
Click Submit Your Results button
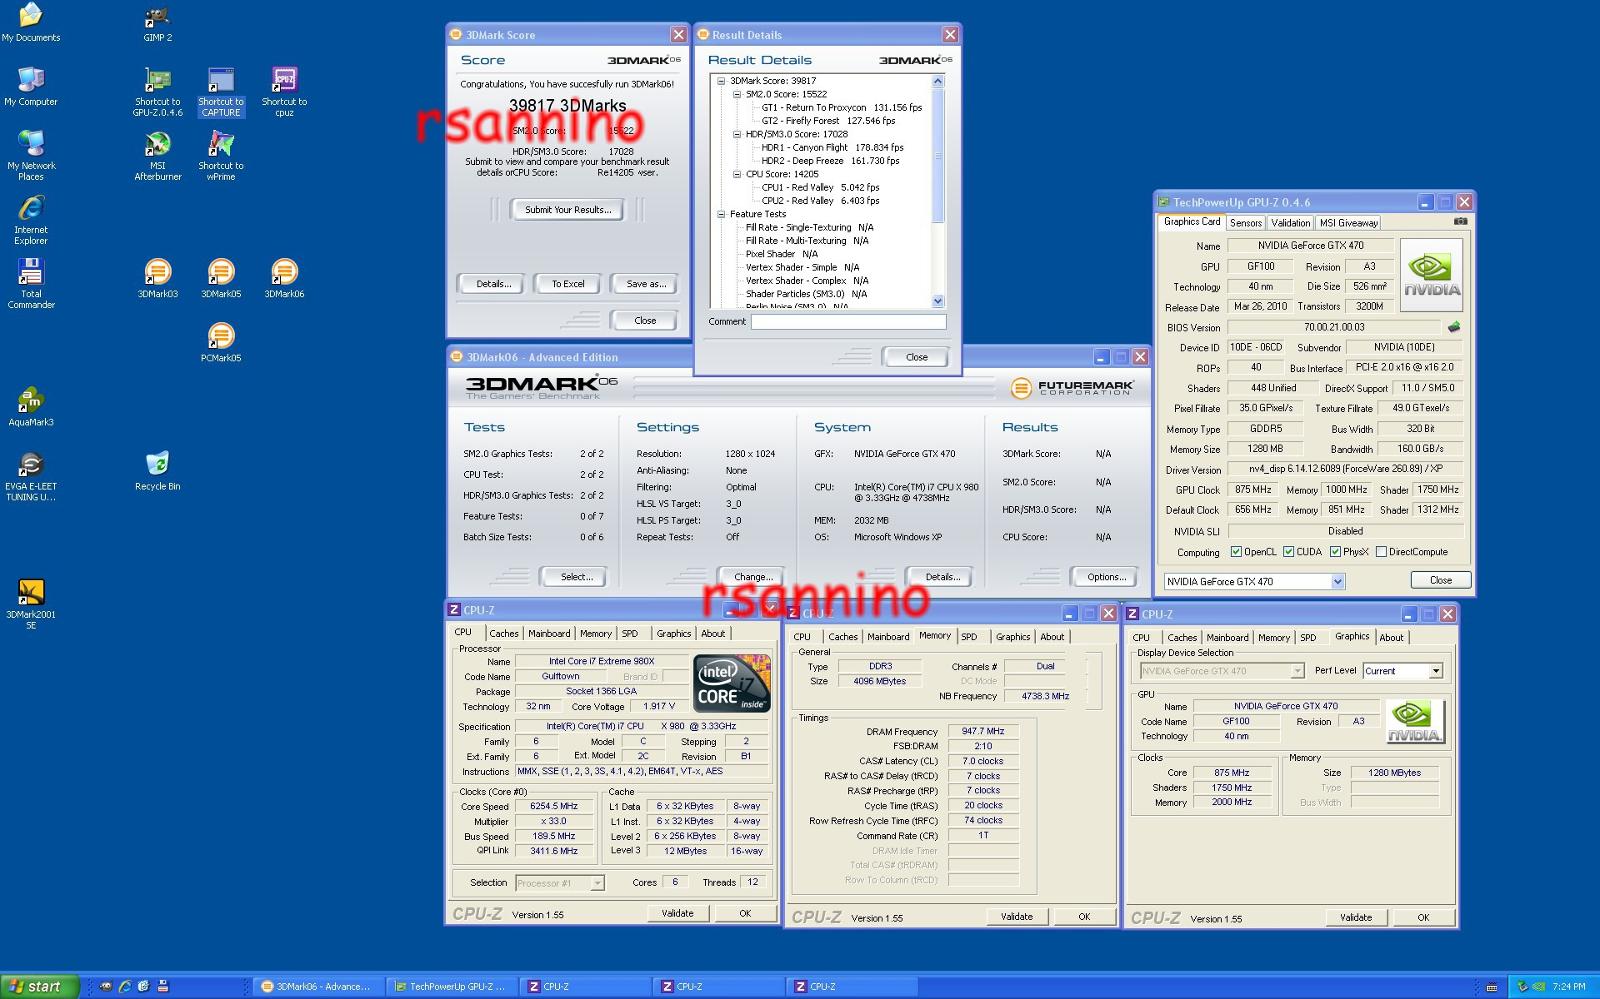567,210
